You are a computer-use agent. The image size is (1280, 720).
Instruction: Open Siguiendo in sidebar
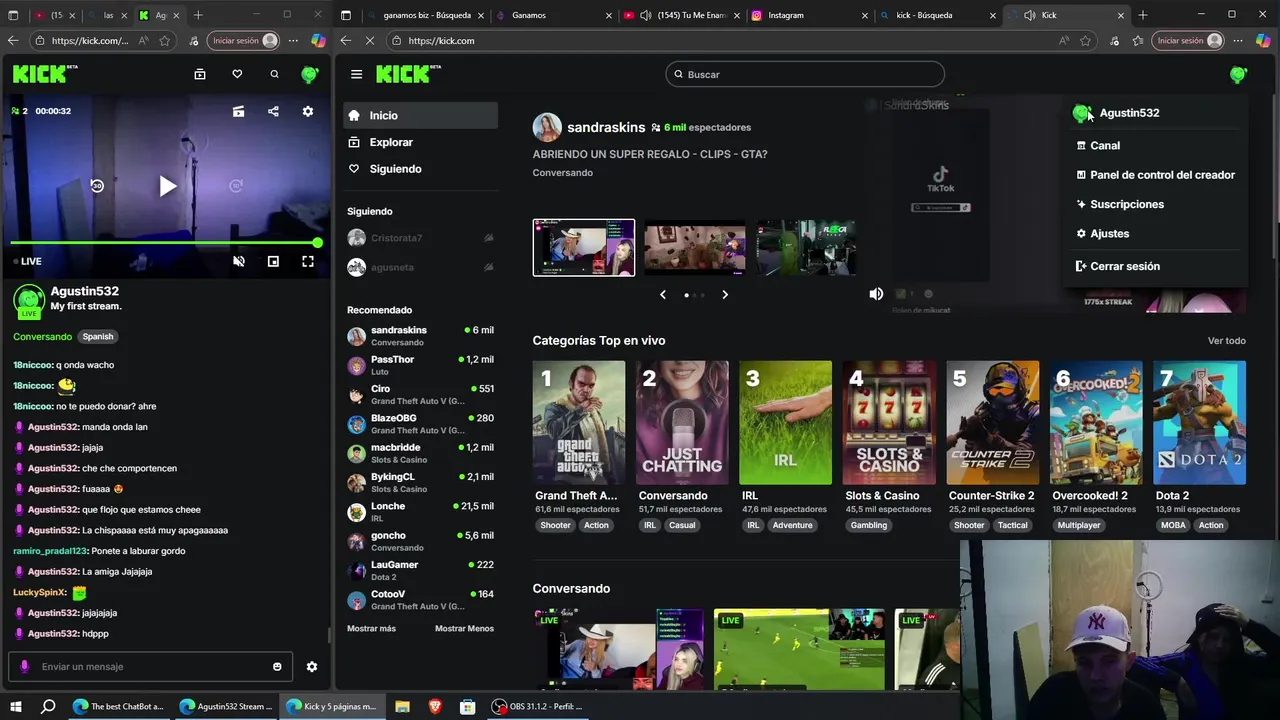pyautogui.click(x=420, y=169)
